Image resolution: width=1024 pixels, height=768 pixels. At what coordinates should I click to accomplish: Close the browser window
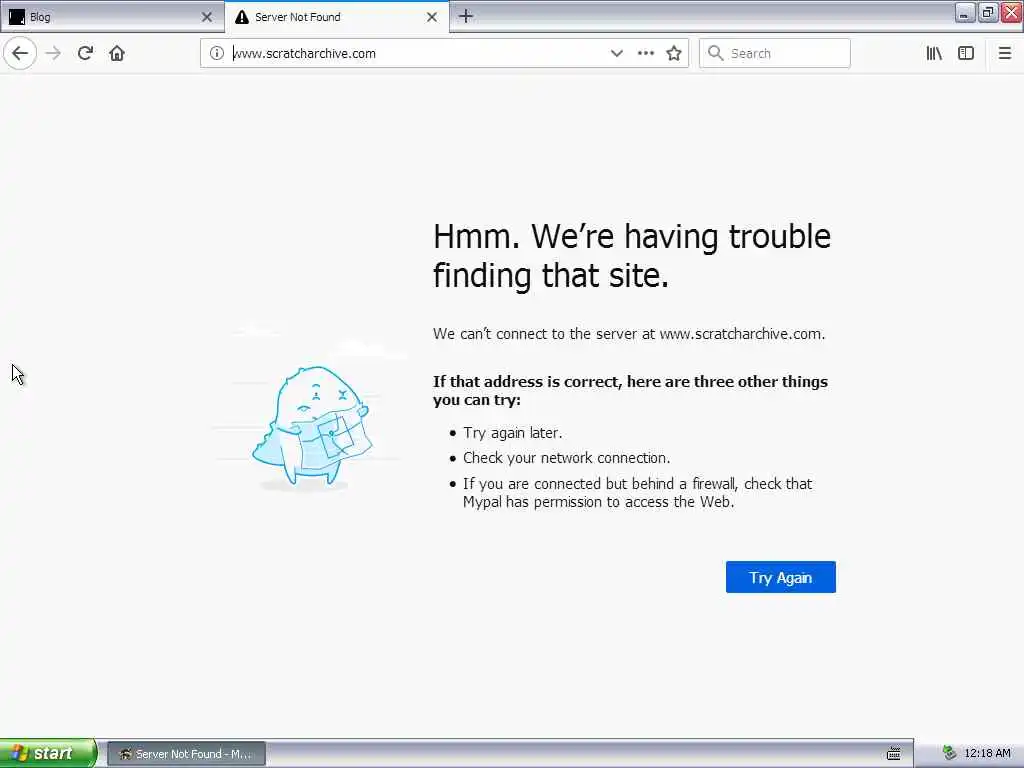1011,13
